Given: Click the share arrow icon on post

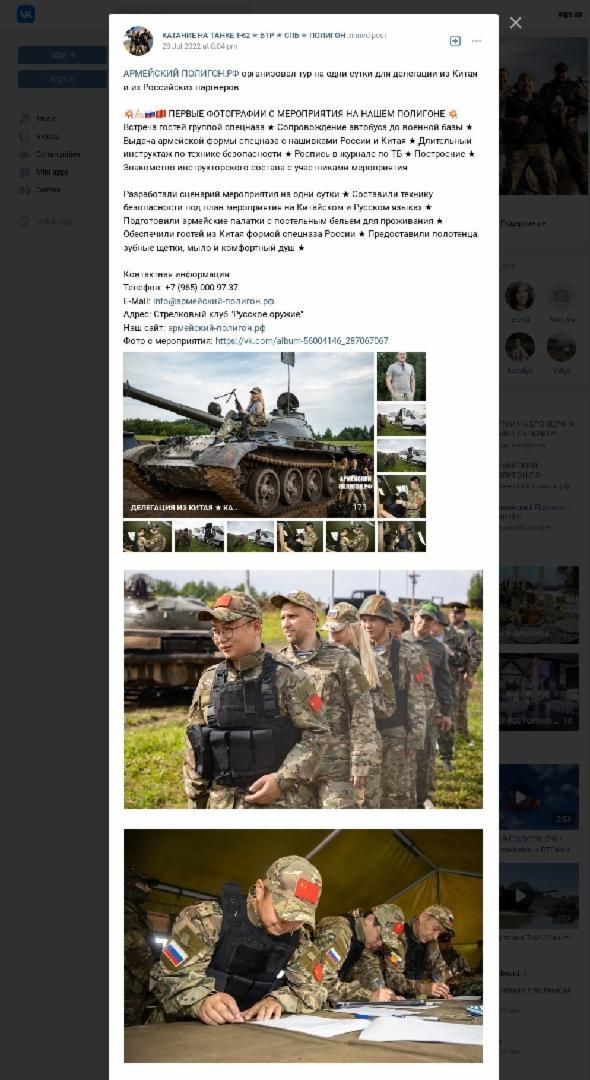Looking at the screenshot, I should (x=455, y=41).
